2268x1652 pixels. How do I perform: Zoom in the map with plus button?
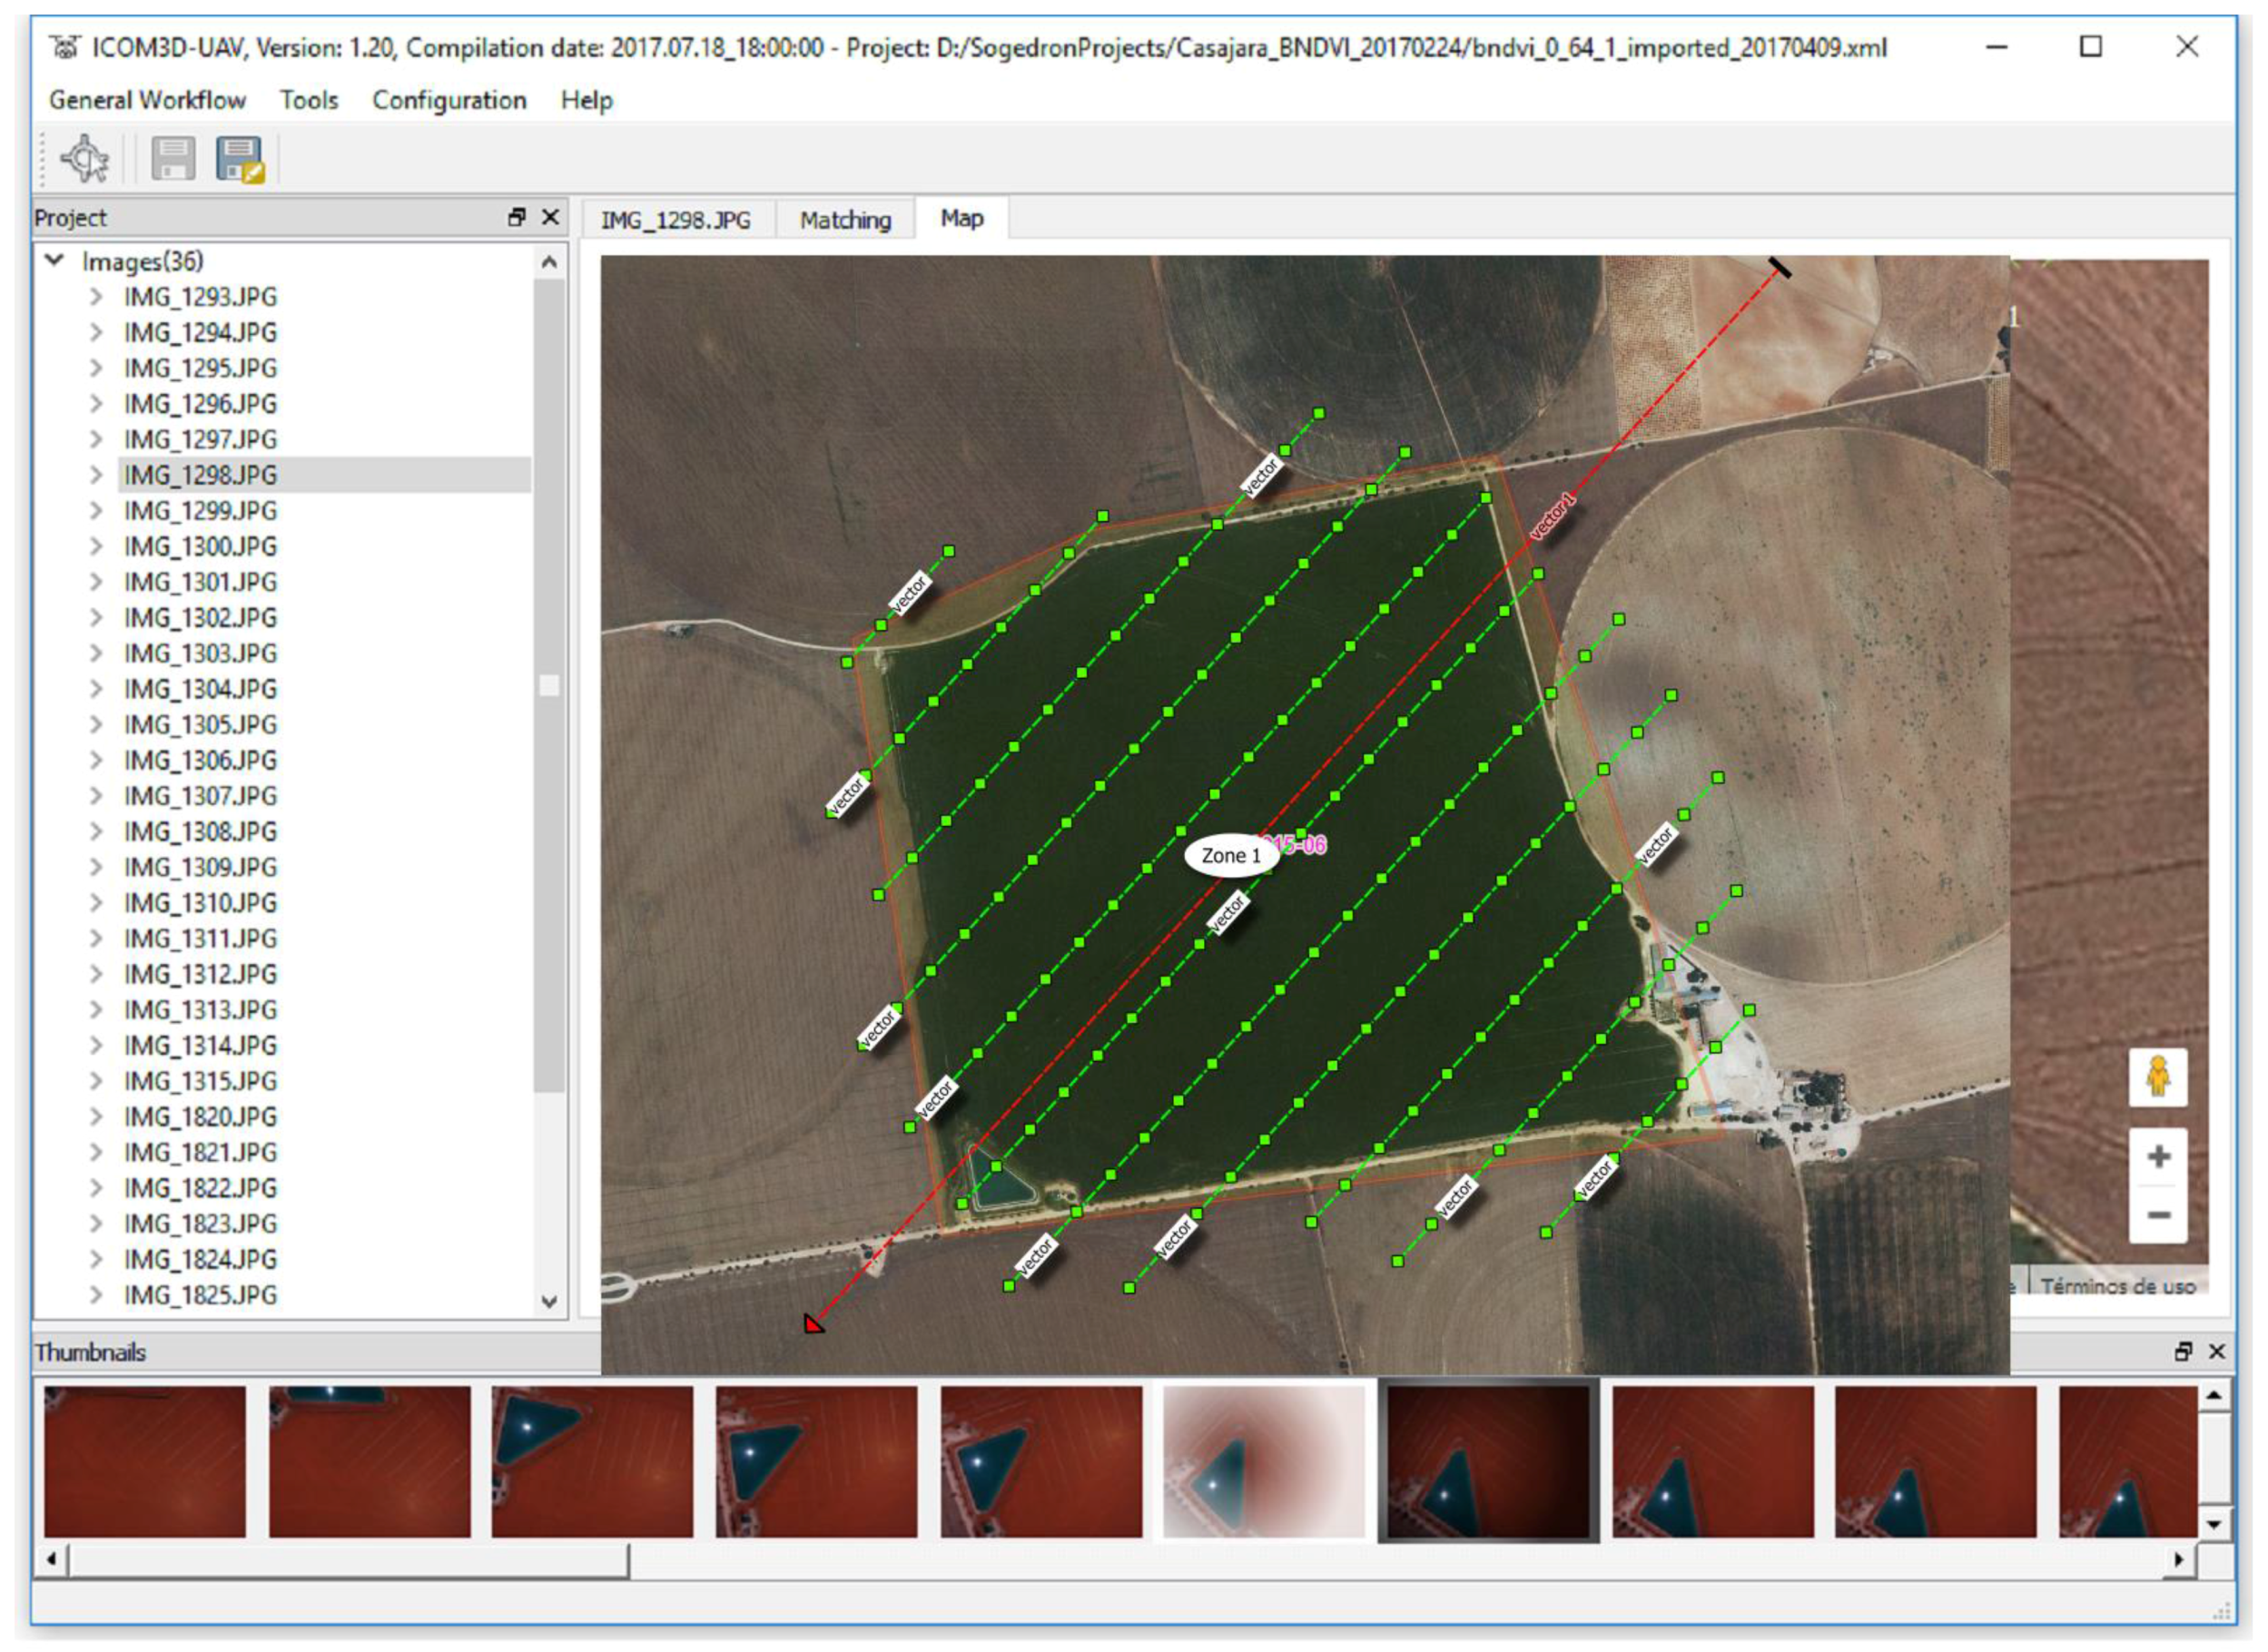[2158, 1157]
